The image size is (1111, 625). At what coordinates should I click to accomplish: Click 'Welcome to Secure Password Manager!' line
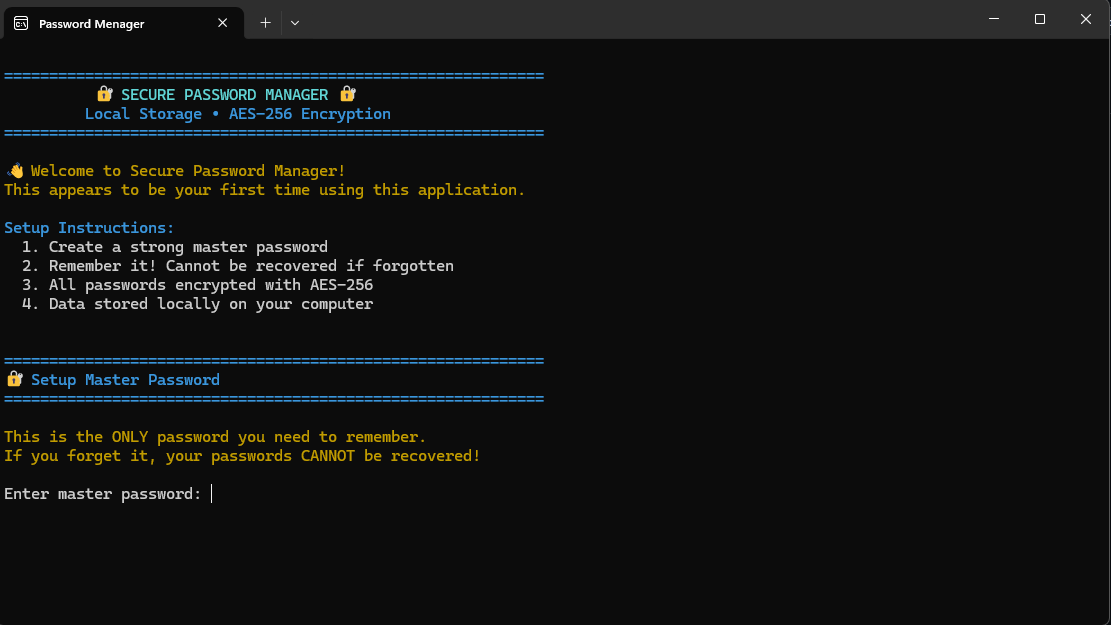(x=188, y=171)
